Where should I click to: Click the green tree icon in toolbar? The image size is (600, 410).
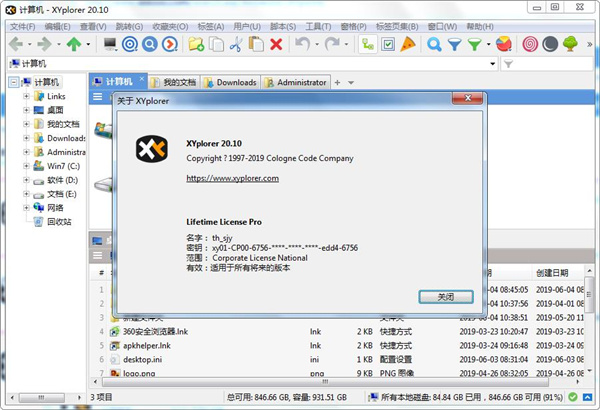point(570,45)
